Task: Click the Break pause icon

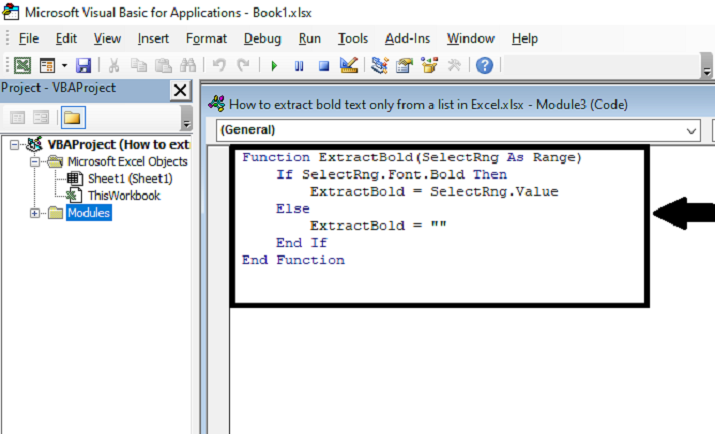Action: pos(299,66)
